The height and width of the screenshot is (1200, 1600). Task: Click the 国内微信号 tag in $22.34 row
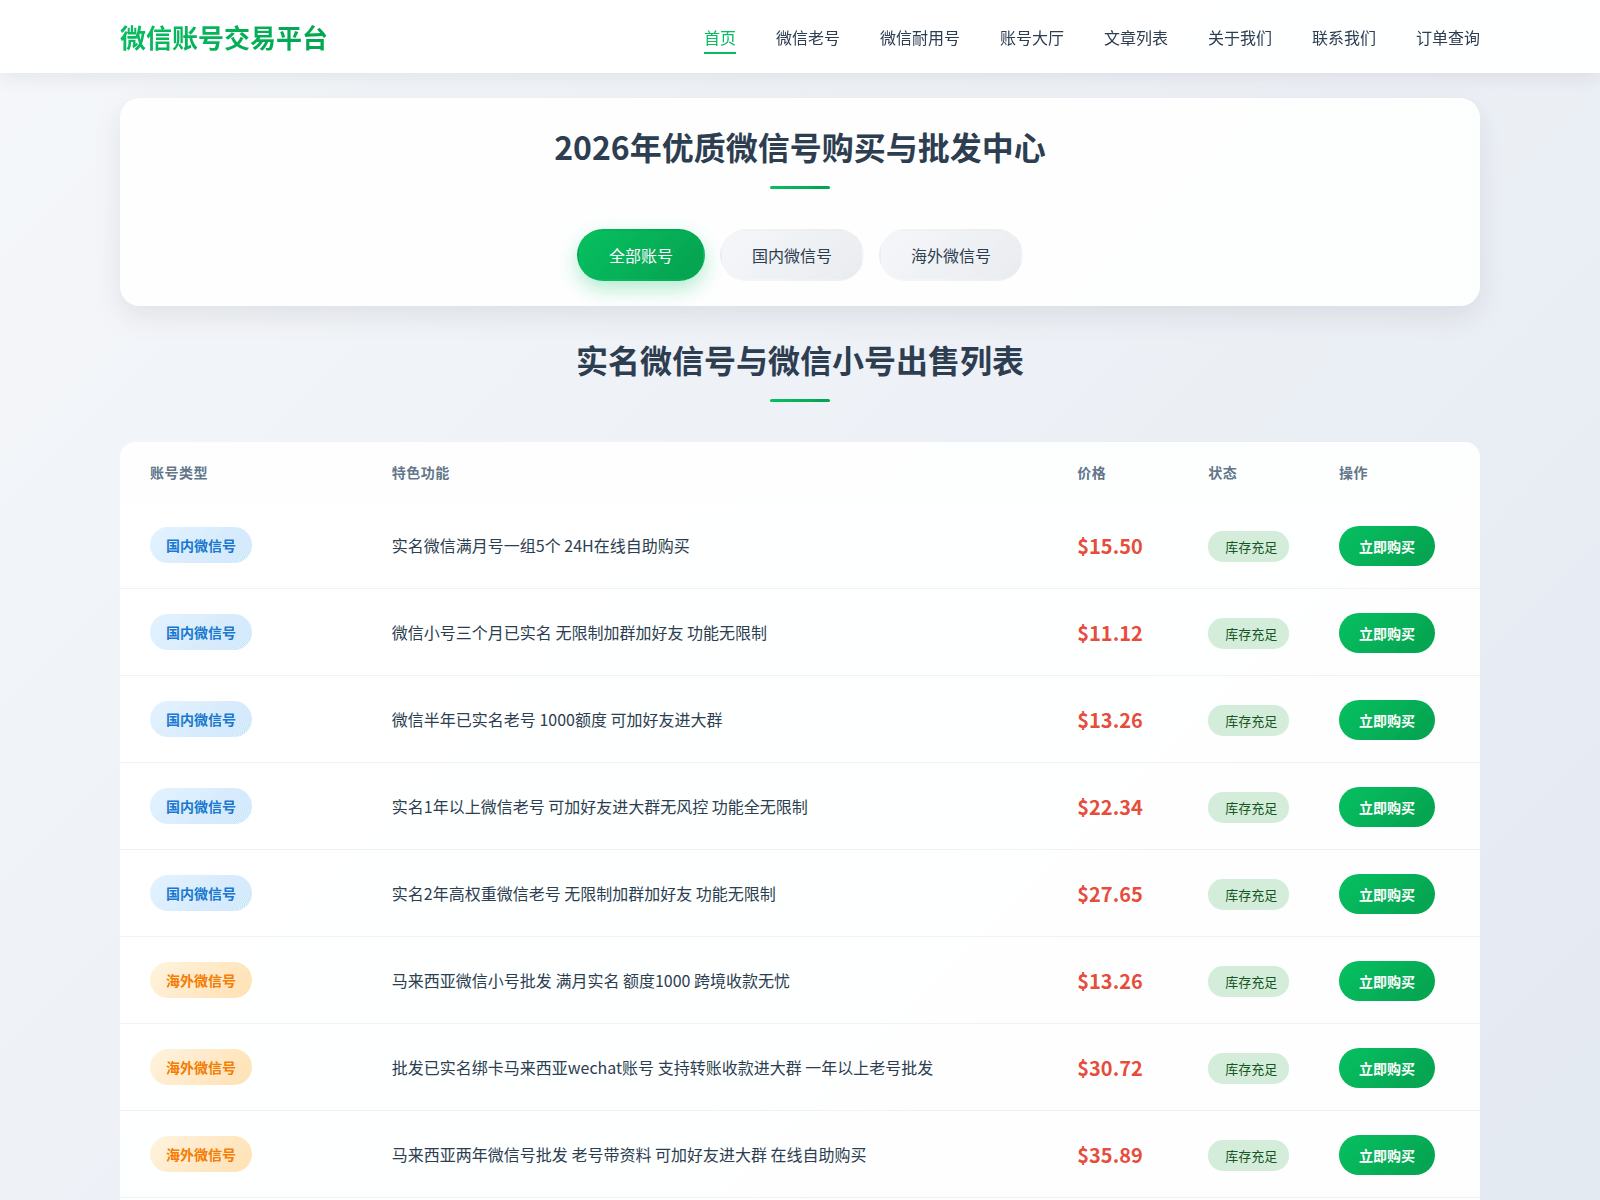(201, 807)
